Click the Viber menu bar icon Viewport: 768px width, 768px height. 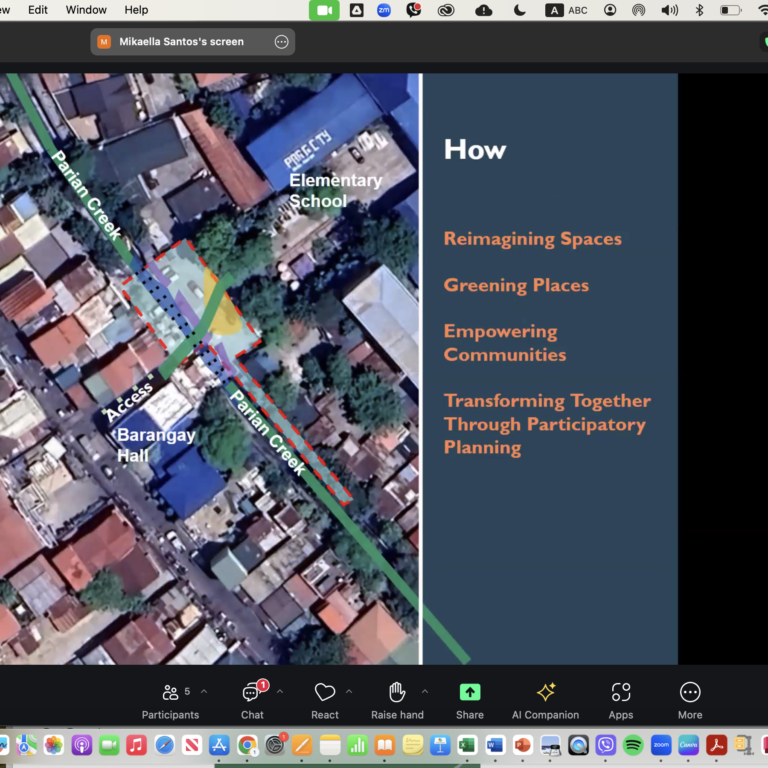414,10
